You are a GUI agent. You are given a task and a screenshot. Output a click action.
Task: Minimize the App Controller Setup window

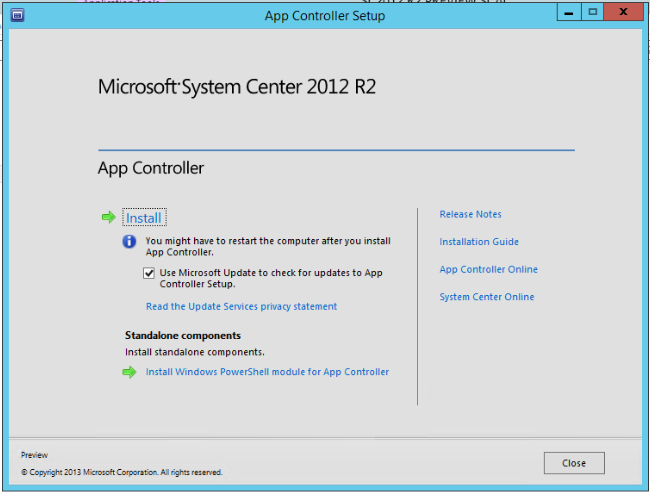coord(569,13)
